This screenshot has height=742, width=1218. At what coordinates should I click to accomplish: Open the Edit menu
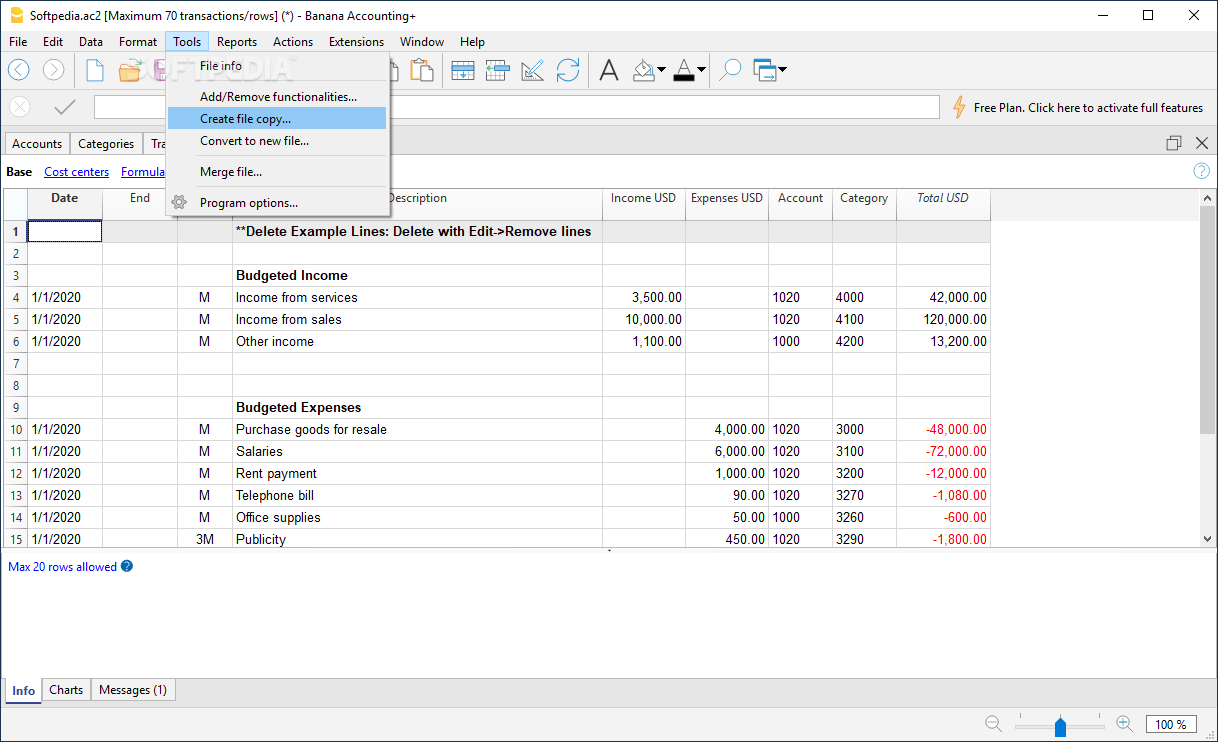[53, 42]
